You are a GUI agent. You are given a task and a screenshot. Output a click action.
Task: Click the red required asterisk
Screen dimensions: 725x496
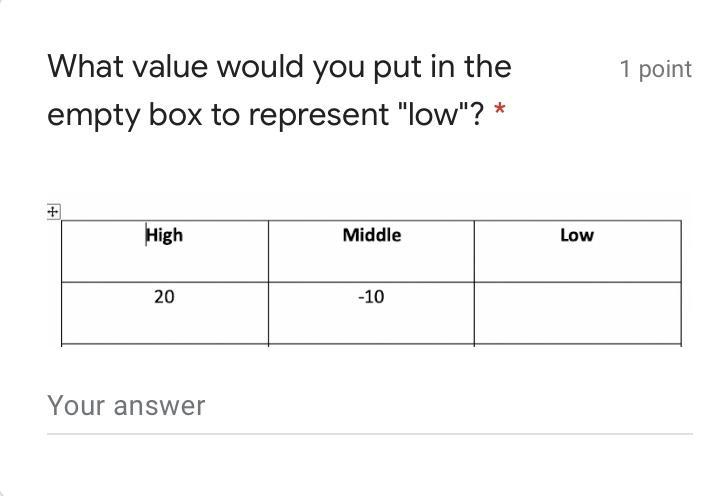[499, 110]
